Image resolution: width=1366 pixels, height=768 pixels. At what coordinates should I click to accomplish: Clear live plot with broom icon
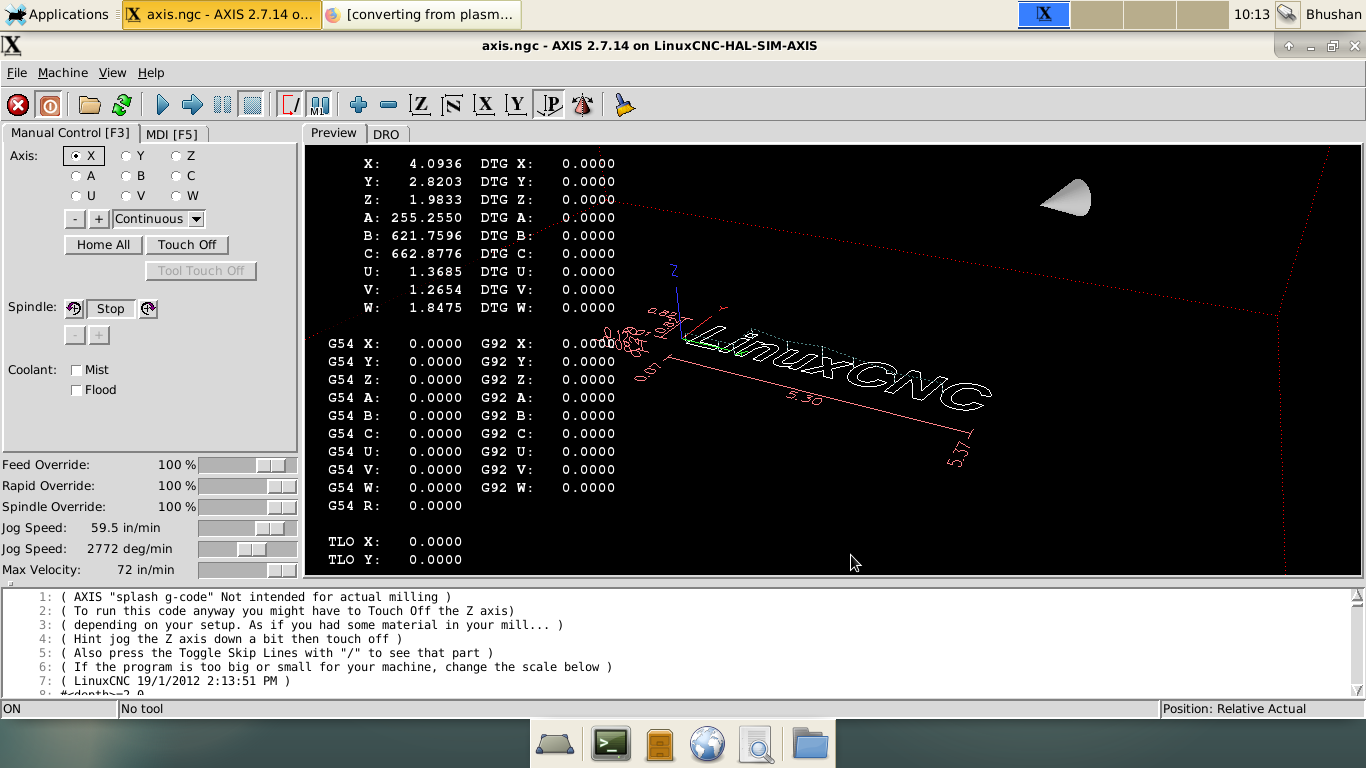point(625,105)
